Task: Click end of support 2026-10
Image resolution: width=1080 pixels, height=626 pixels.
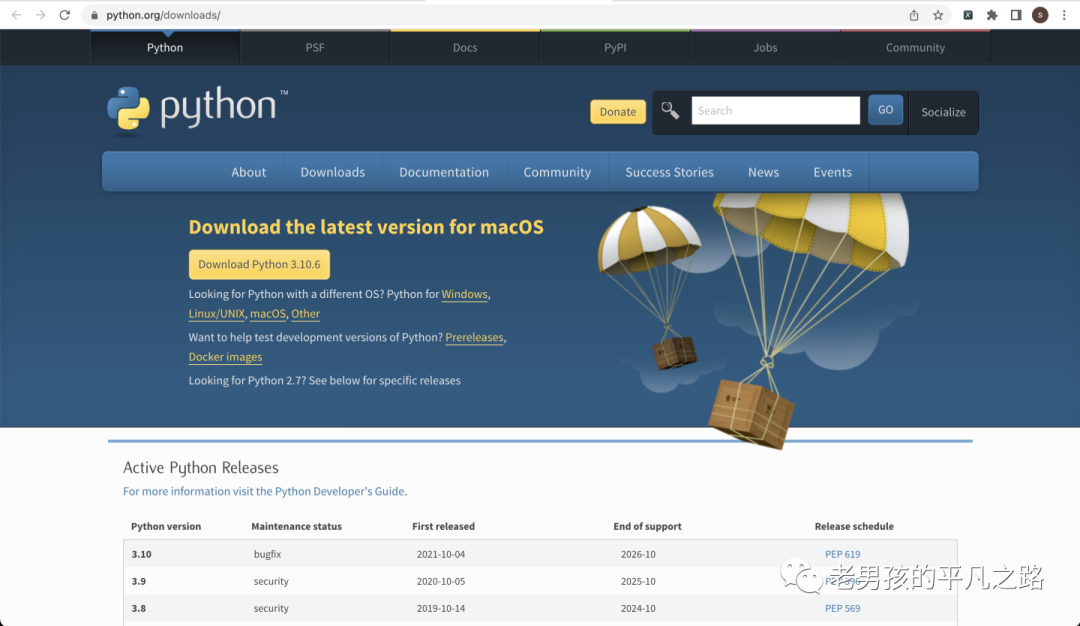Action: tap(638, 554)
